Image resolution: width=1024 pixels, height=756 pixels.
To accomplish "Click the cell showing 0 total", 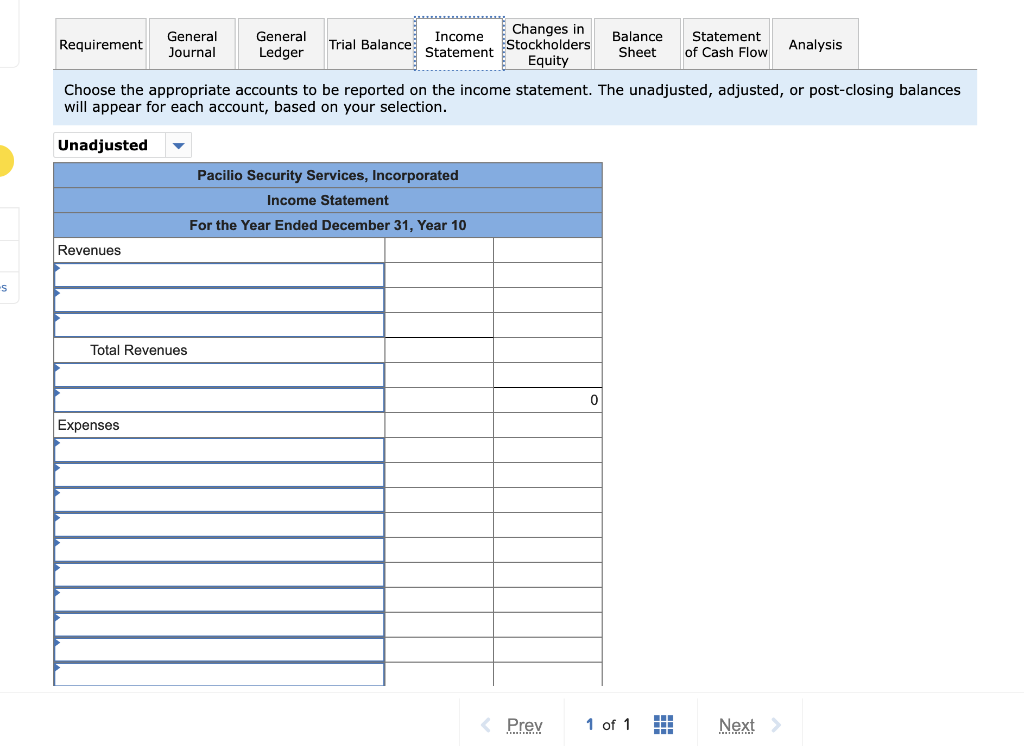I will 548,400.
